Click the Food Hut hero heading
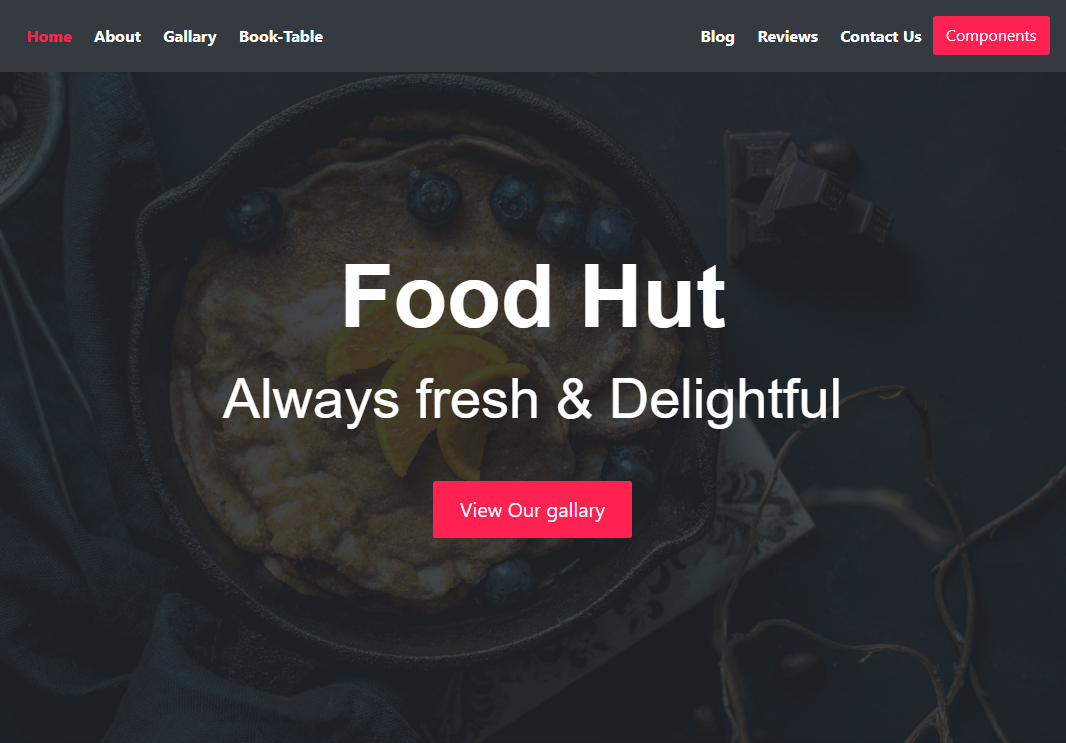This screenshot has height=743, width=1066. 534,297
